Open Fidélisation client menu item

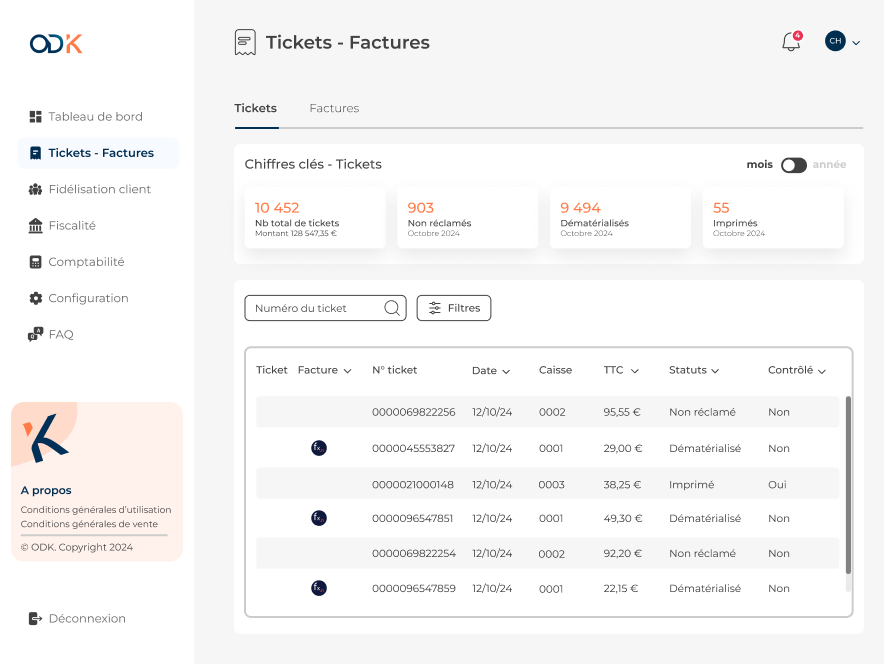click(99, 189)
